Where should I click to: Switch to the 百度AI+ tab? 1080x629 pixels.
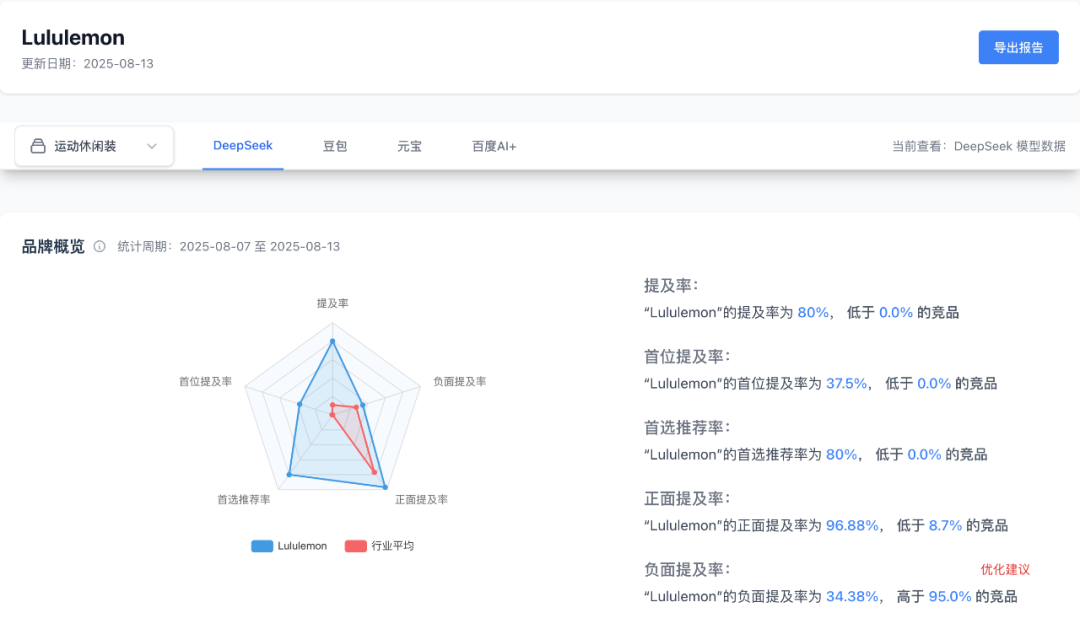pyautogui.click(x=494, y=146)
